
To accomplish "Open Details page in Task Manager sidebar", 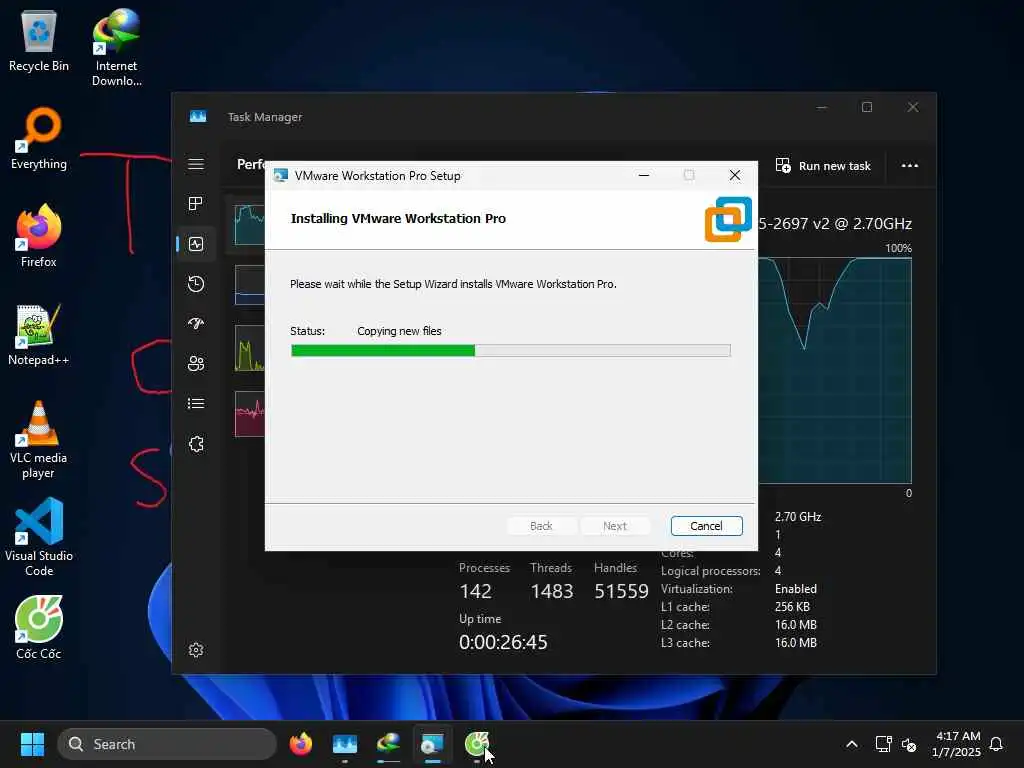I will click(196, 404).
